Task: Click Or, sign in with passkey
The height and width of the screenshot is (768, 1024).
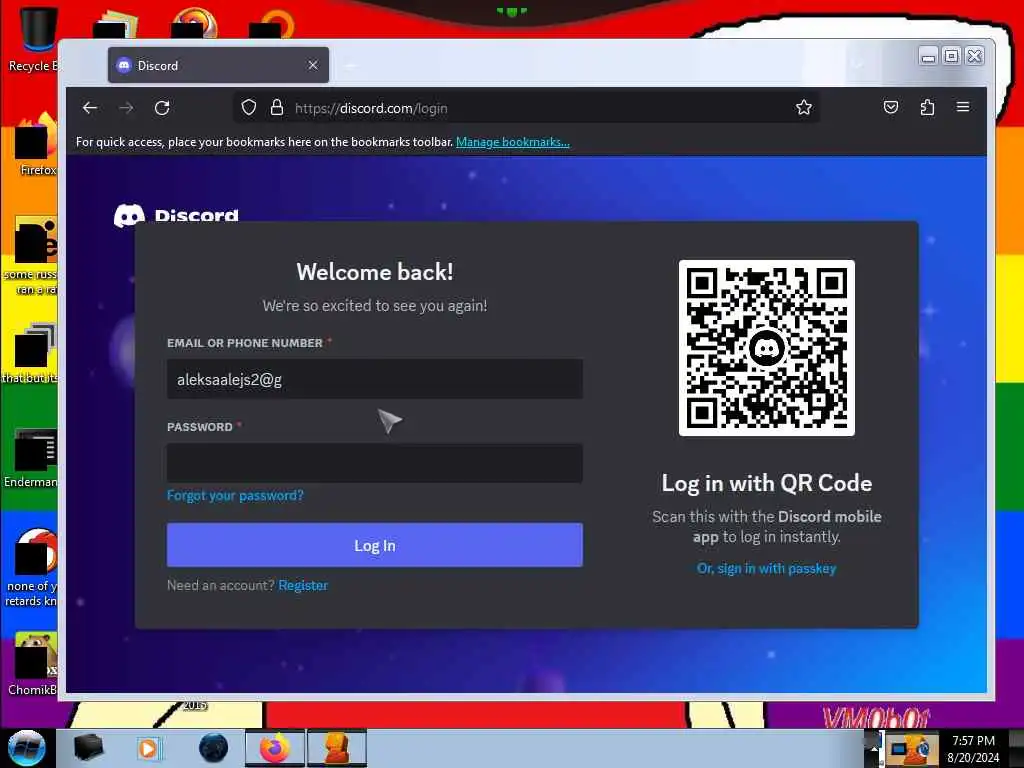Action: (x=766, y=568)
